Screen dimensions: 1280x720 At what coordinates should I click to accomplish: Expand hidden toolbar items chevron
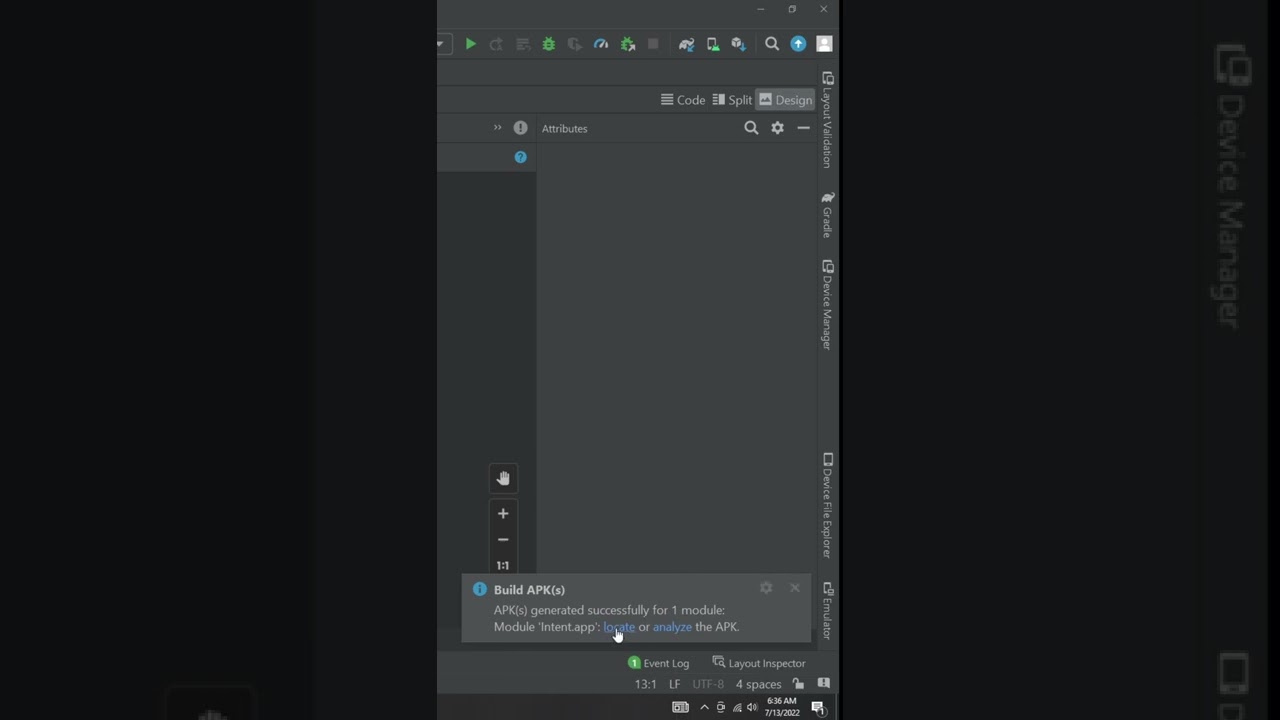click(497, 128)
